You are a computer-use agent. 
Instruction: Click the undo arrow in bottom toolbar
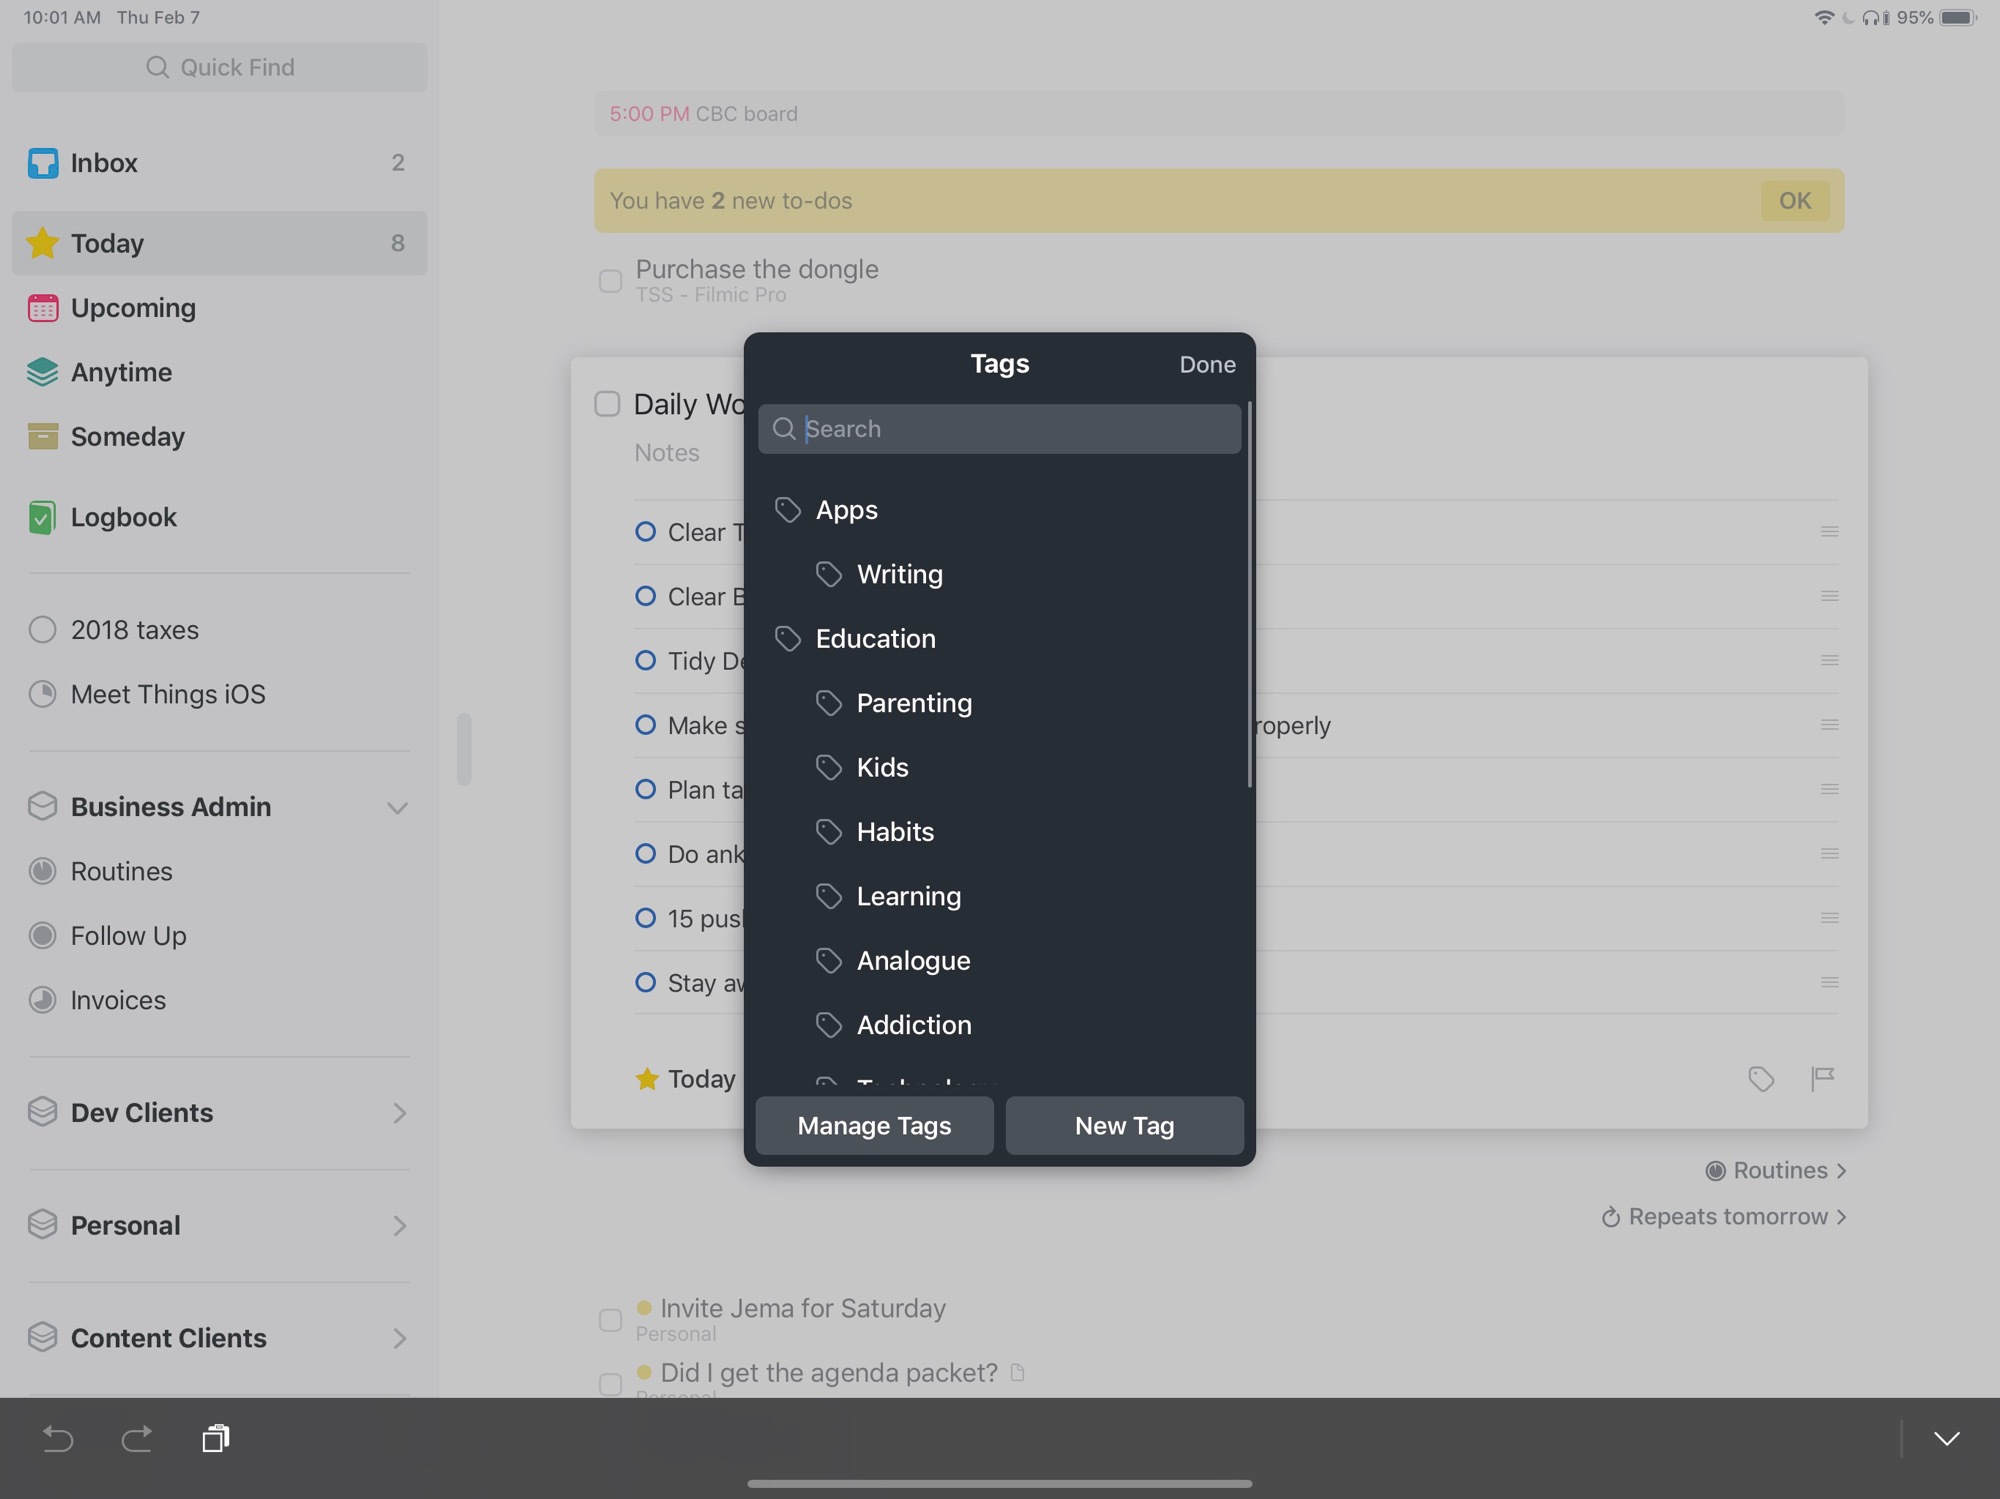58,1438
